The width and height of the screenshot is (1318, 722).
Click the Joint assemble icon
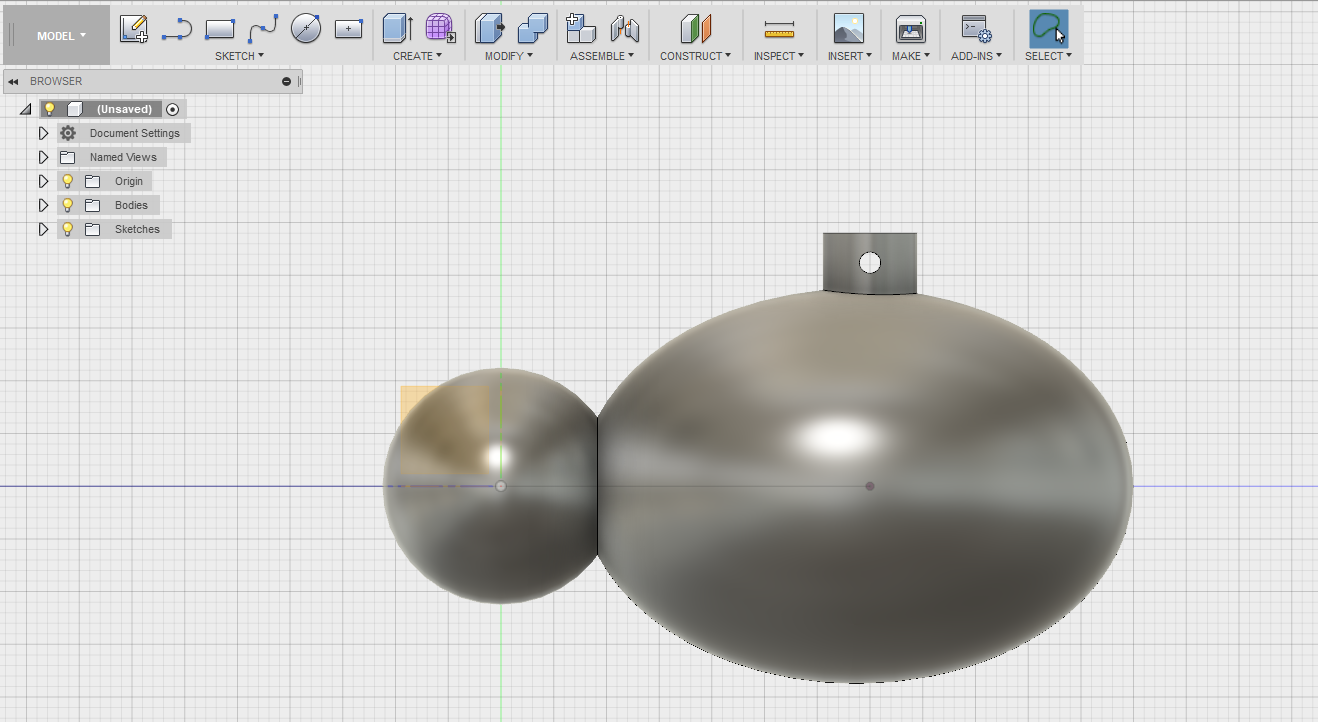pos(624,29)
